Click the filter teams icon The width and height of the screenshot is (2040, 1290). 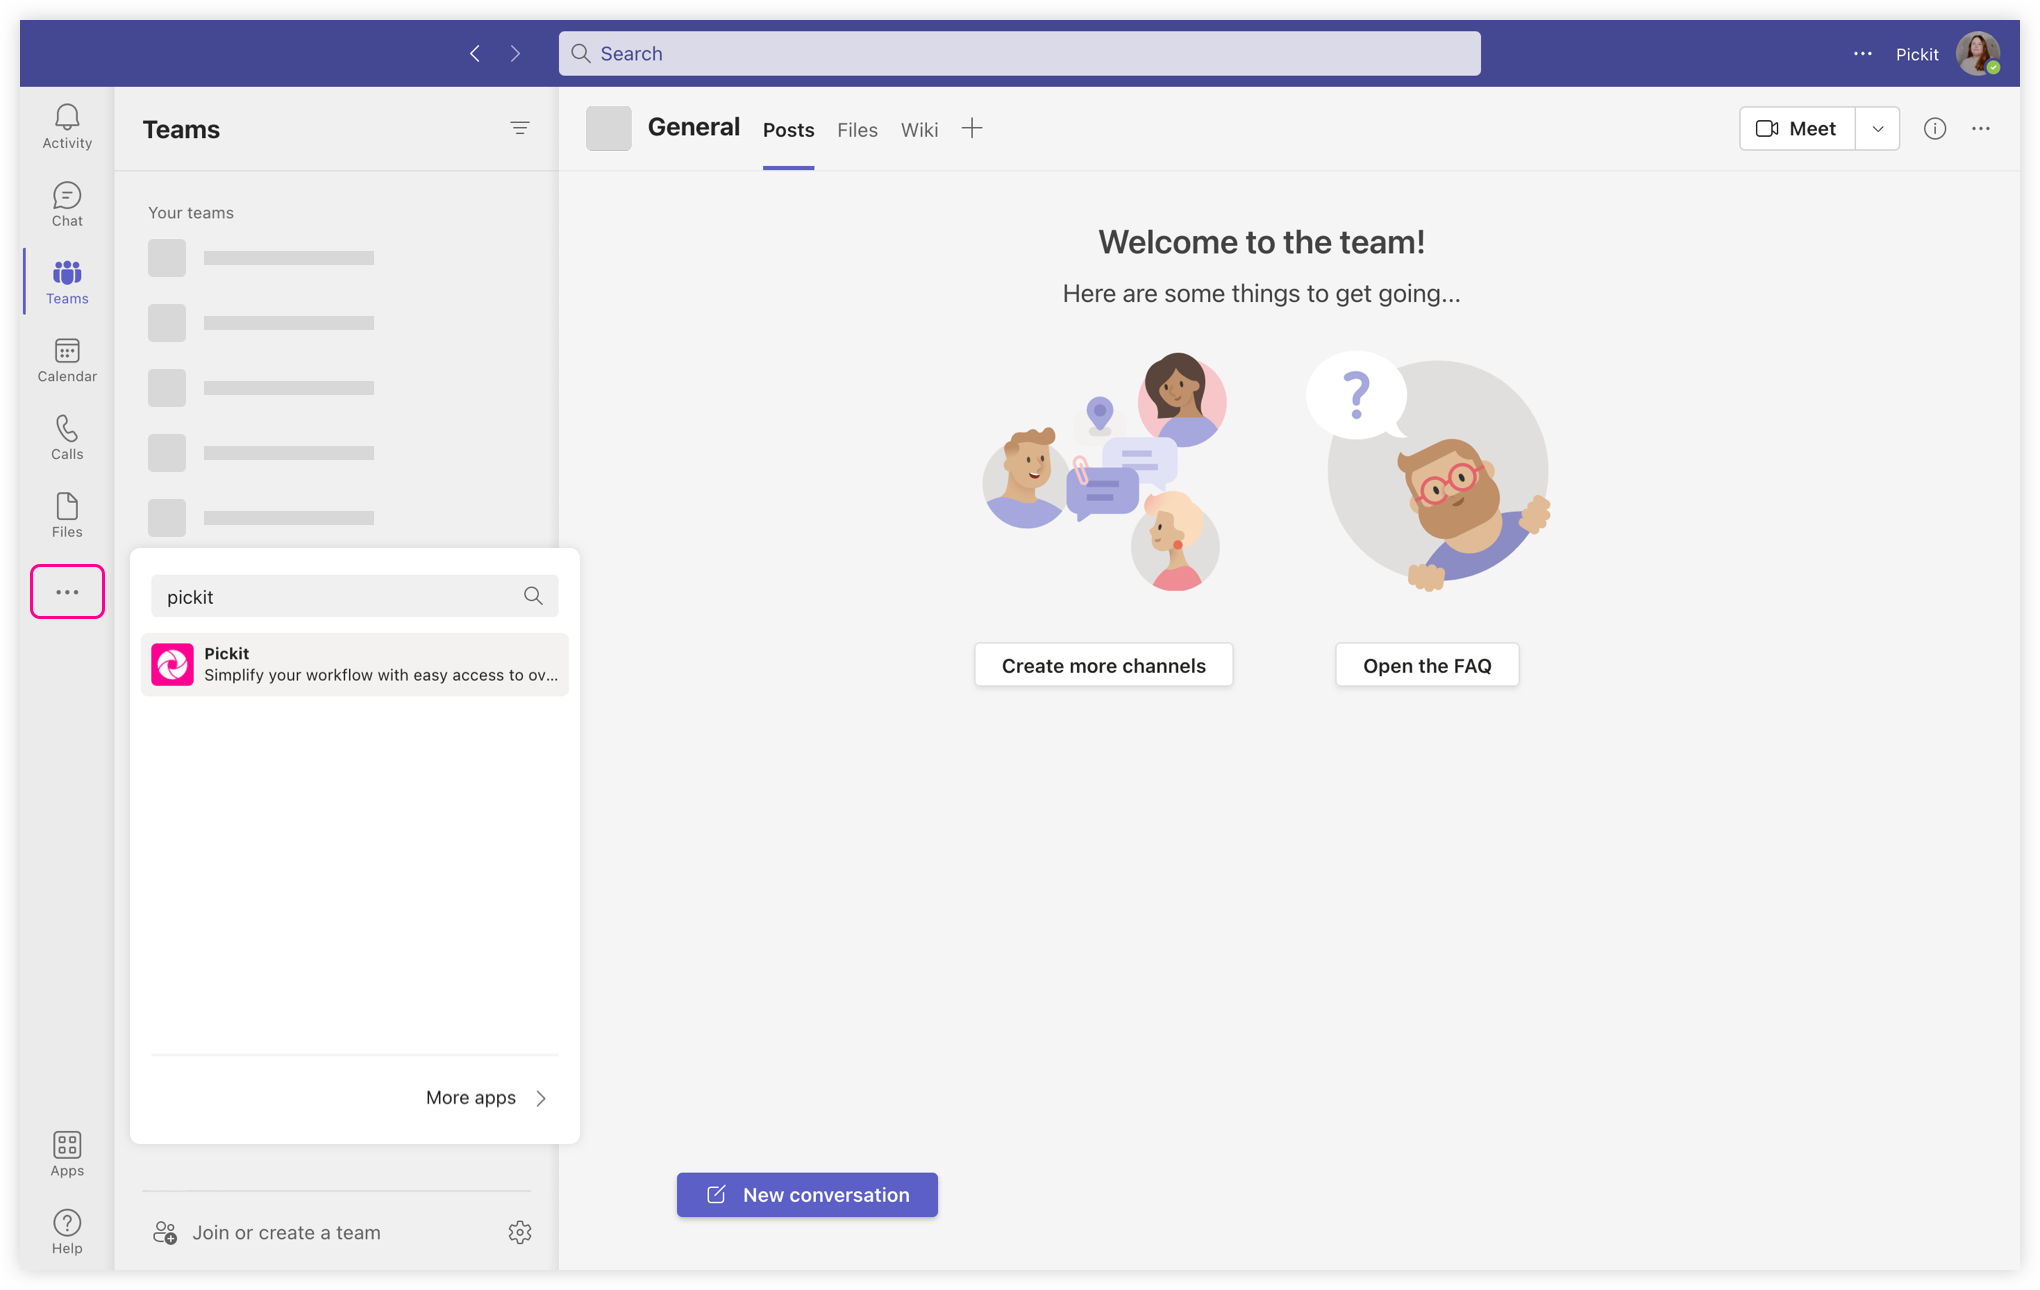click(520, 128)
